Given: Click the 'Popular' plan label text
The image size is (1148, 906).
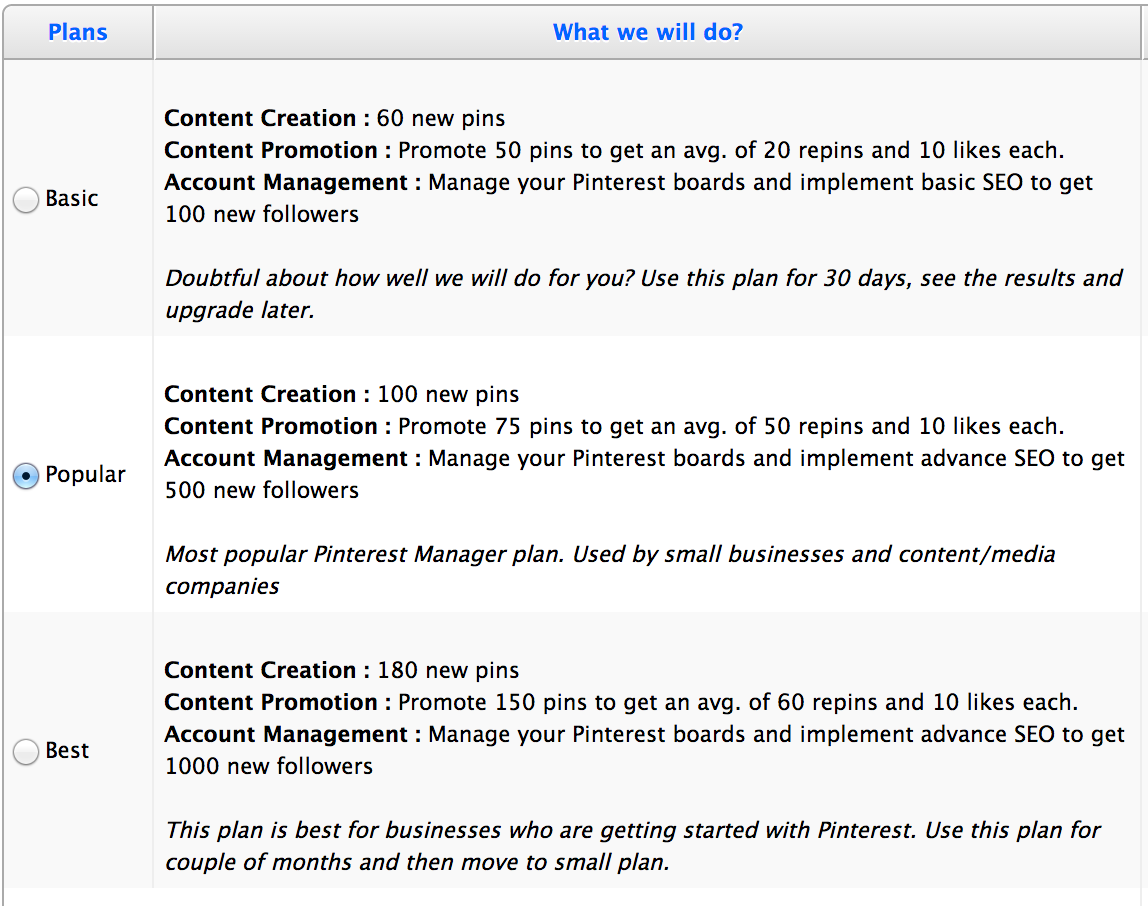Looking at the screenshot, I should (x=86, y=475).
